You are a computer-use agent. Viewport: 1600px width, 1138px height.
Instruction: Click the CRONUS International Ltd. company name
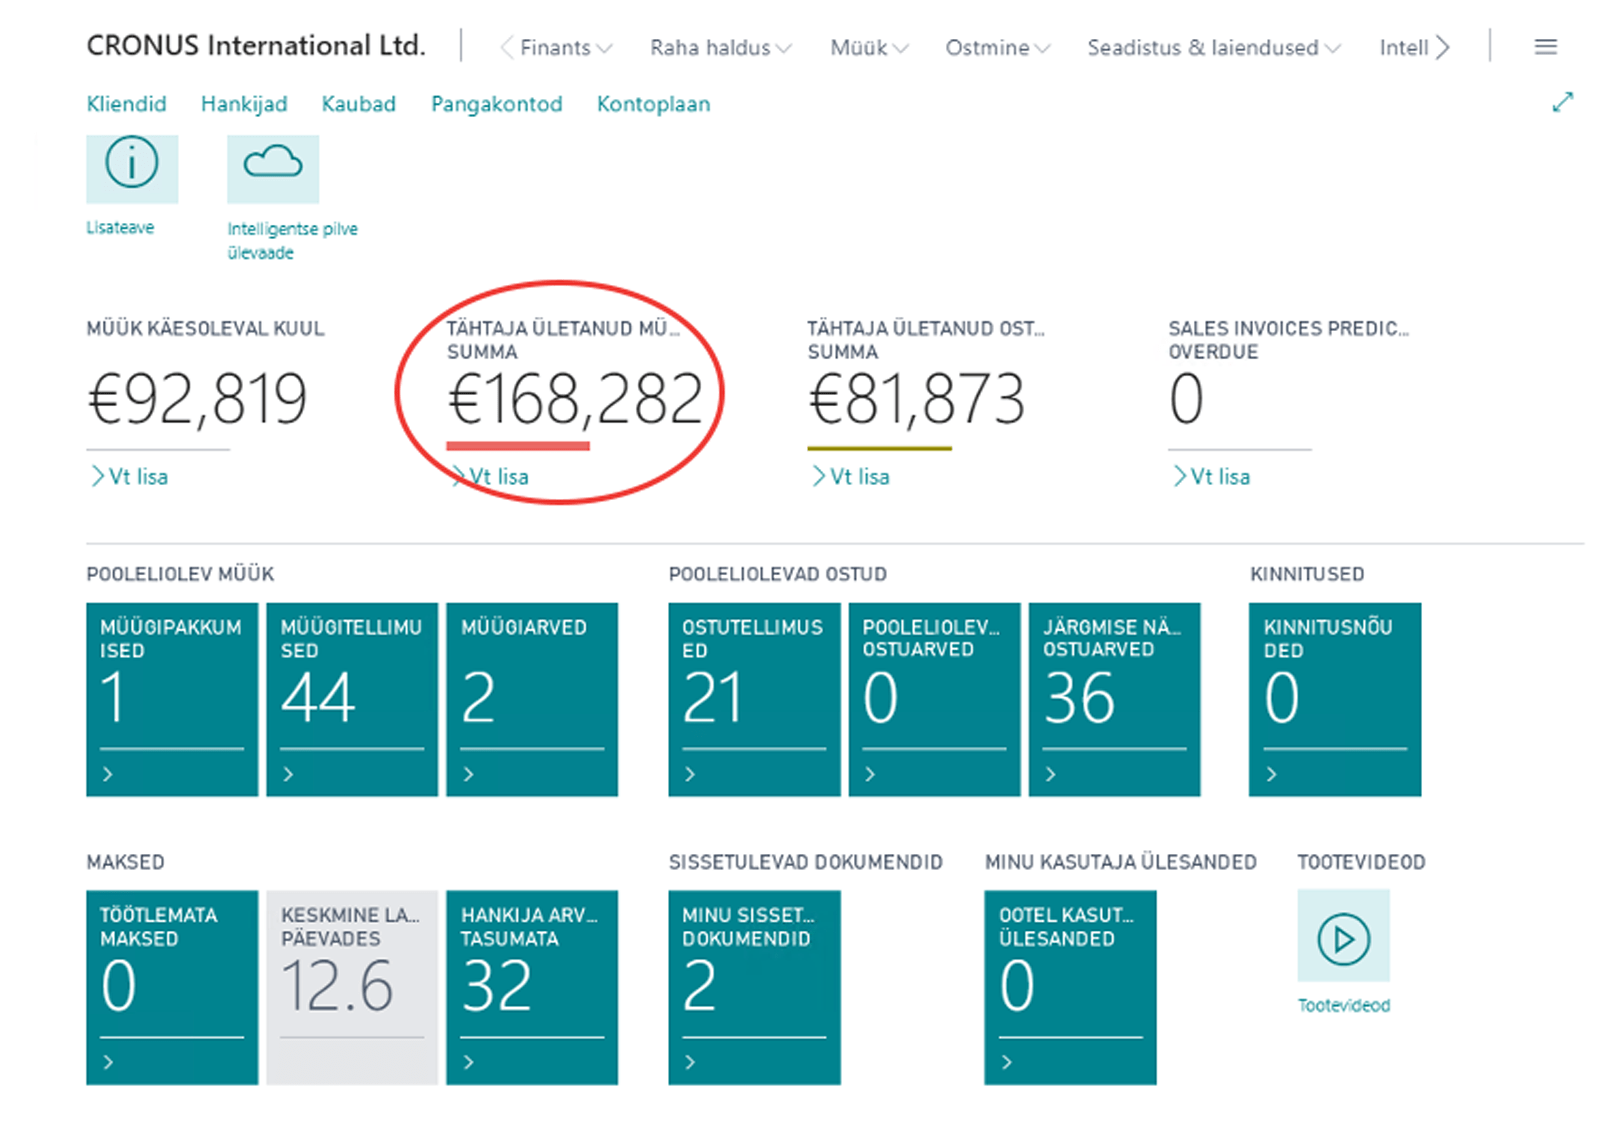[x=256, y=46]
